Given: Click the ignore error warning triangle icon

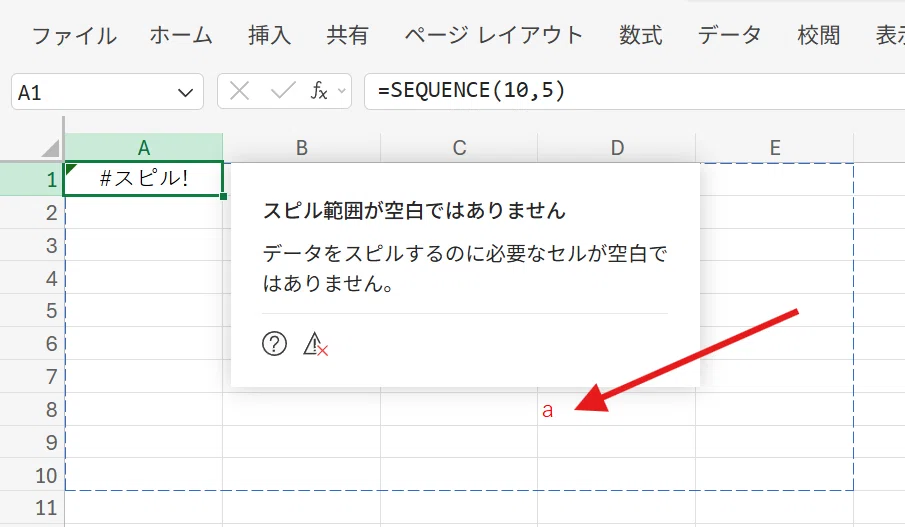Looking at the screenshot, I should [x=315, y=344].
